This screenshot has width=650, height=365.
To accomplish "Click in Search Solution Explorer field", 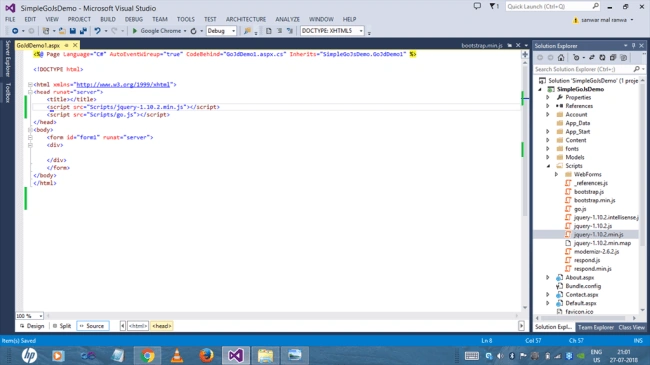I will 584,69.
